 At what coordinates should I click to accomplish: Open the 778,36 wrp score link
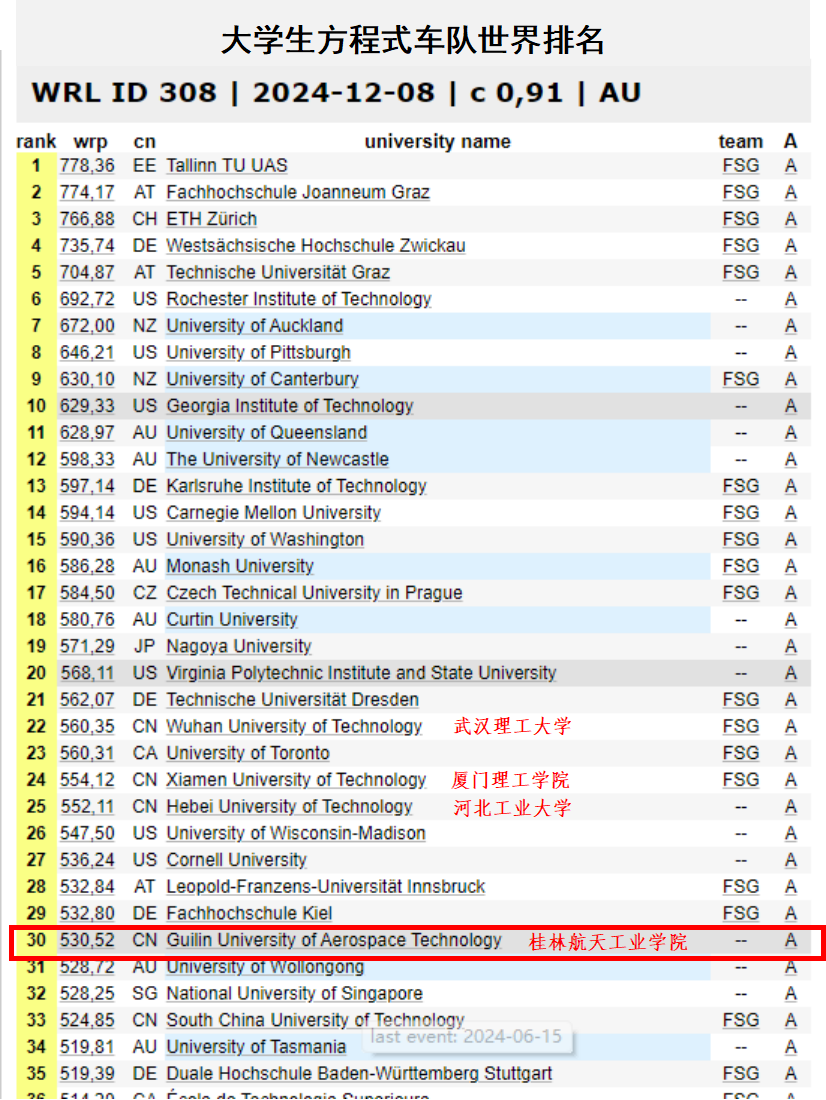coord(87,166)
